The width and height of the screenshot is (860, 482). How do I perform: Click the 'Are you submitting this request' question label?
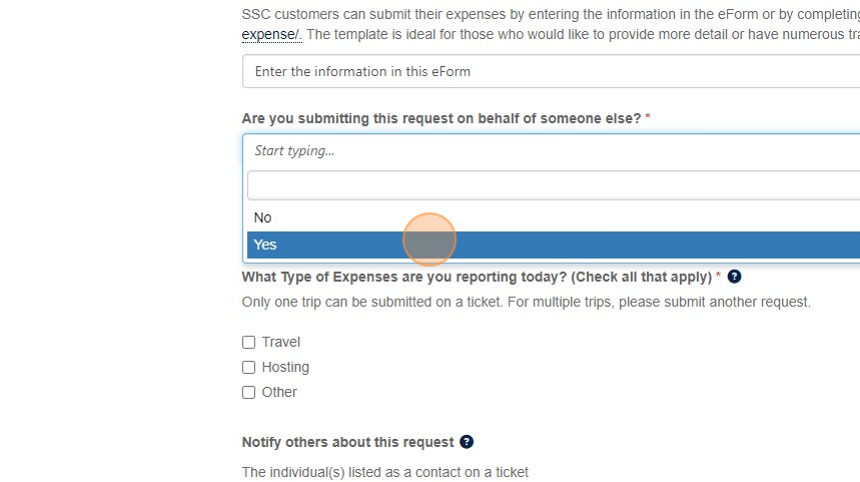pyautogui.click(x=441, y=118)
